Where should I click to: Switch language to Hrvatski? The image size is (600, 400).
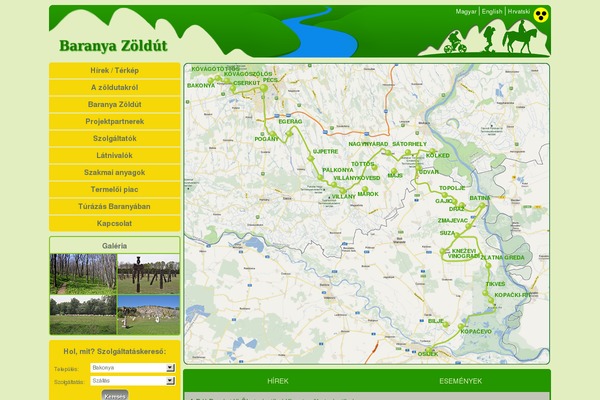point(518,11)
